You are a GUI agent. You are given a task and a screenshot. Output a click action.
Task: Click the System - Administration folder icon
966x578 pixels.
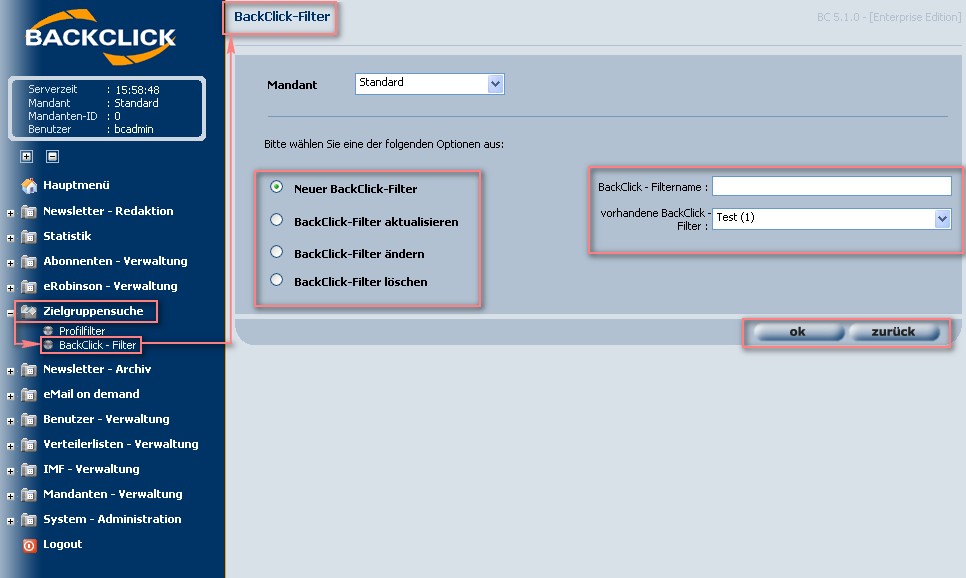(29, 519)
